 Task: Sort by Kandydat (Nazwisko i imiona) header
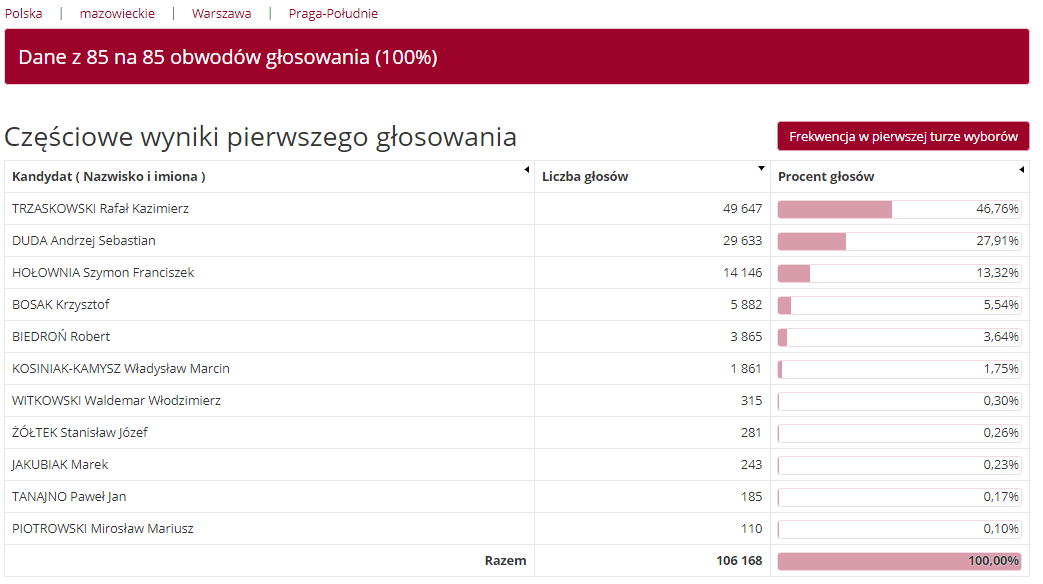(108, 176)
